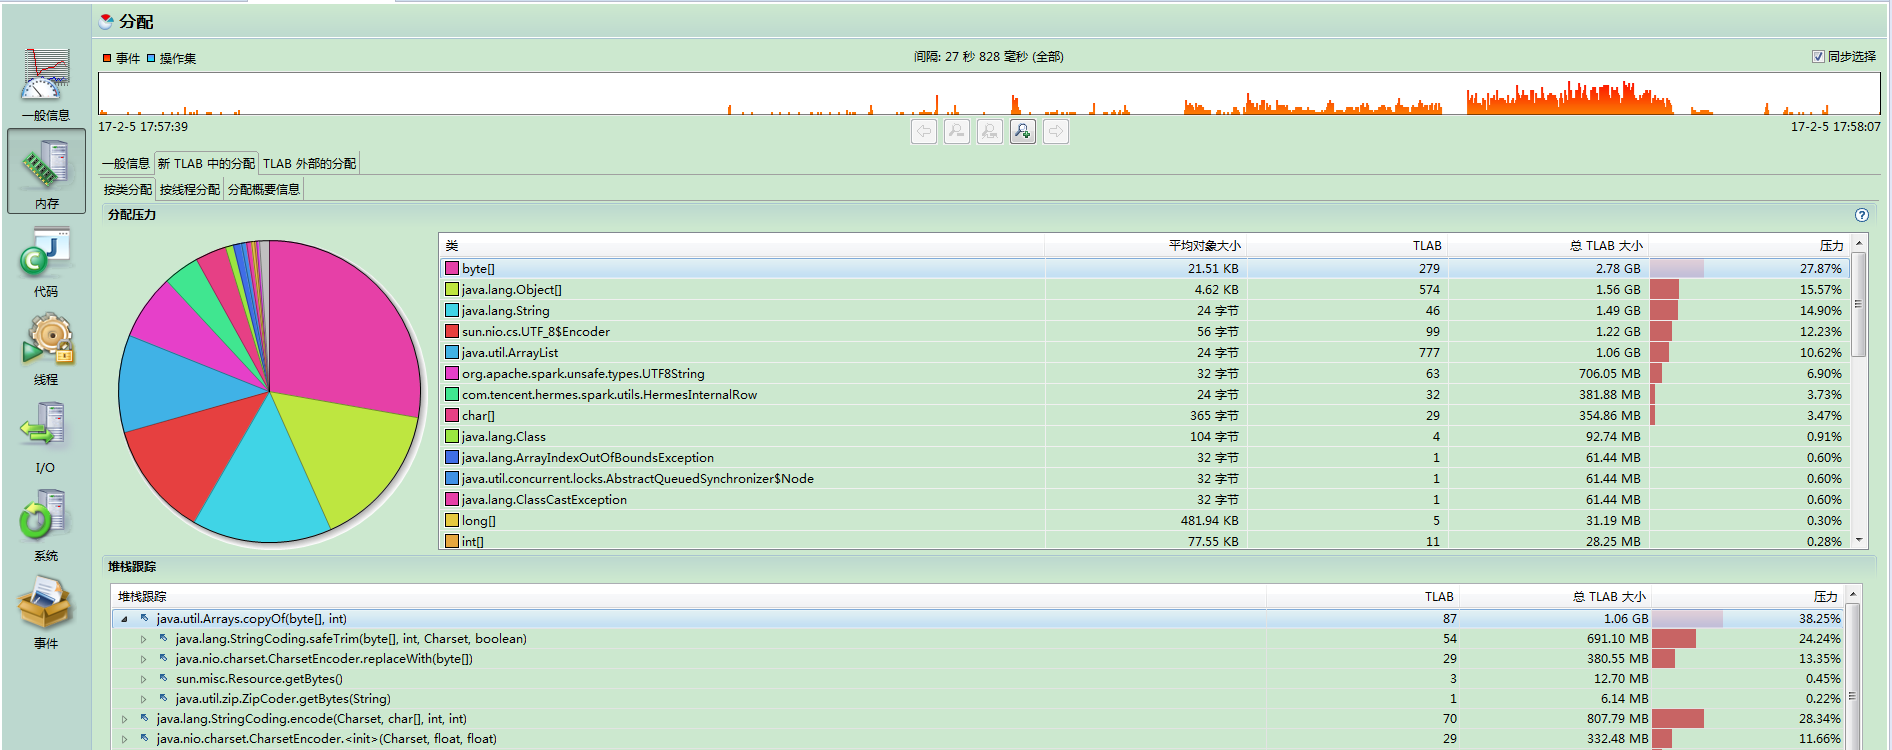
Task: Collapse the java.util.Arrays.copyOf stack frame
Action: (124, 619)
